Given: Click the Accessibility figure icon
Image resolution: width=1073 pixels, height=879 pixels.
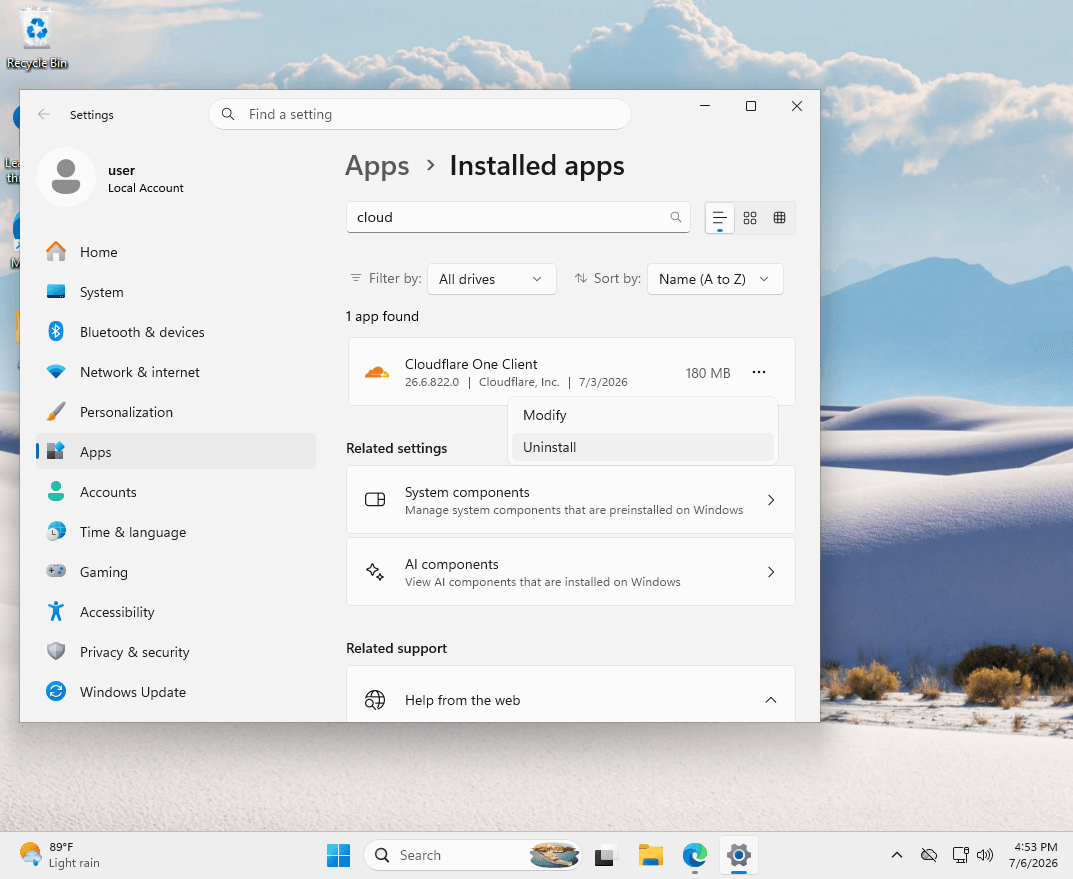Looking at the screenshot, I should point(56,611).
